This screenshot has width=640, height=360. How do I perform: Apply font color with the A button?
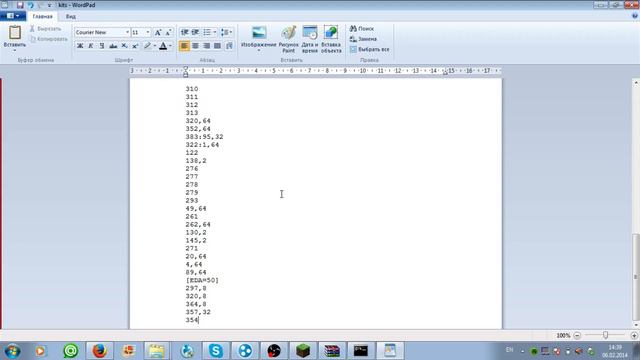click(x=163, y=46)
